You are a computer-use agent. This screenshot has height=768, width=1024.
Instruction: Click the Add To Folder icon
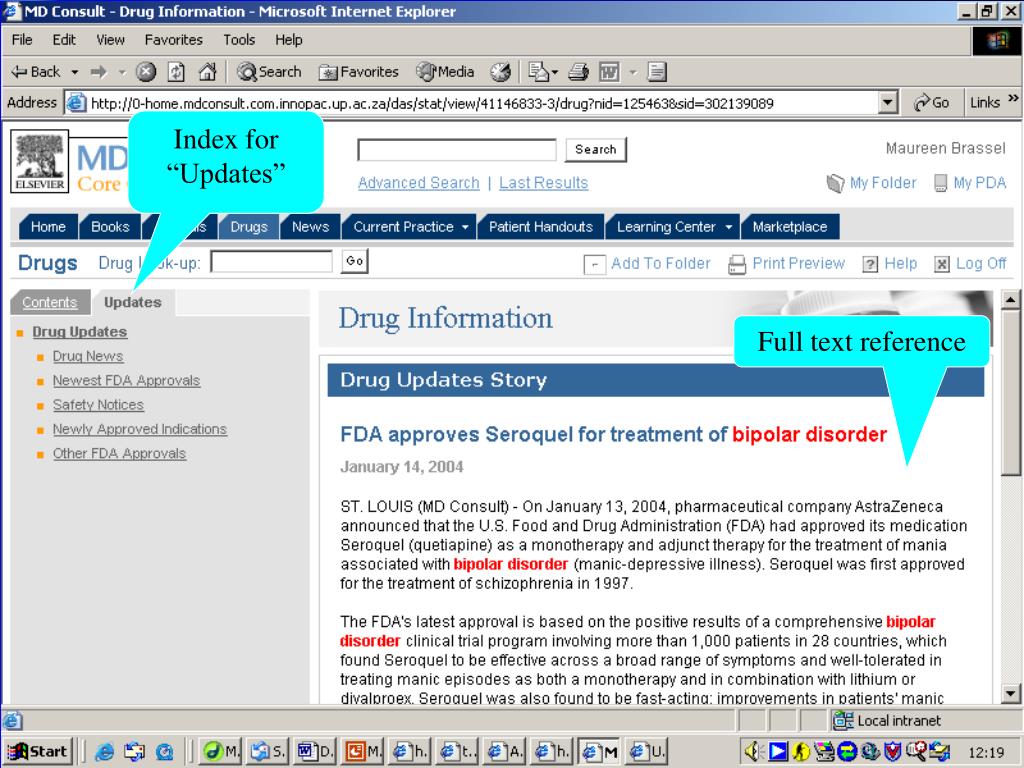point(594,264)
